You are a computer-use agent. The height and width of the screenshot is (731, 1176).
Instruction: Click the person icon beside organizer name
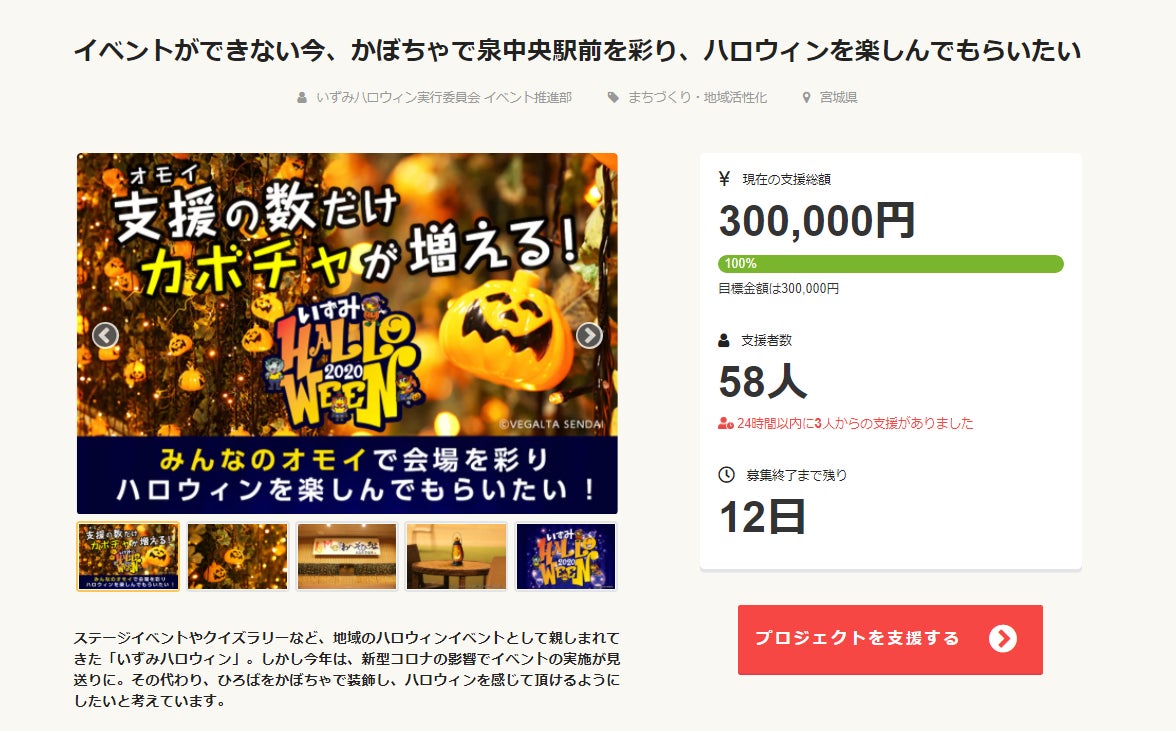pyautogui.click(x=302, y=97)
